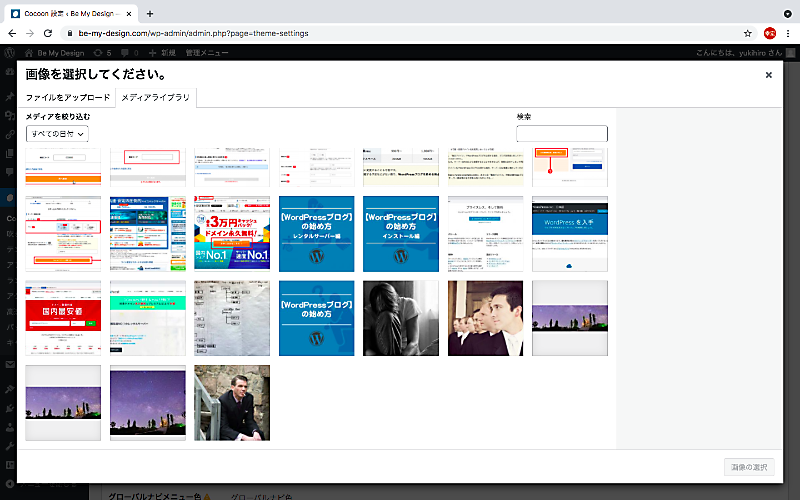
Task: Open the すべての日付 filter dropdown
Action: pyautogui.click(x=57, y=133)
